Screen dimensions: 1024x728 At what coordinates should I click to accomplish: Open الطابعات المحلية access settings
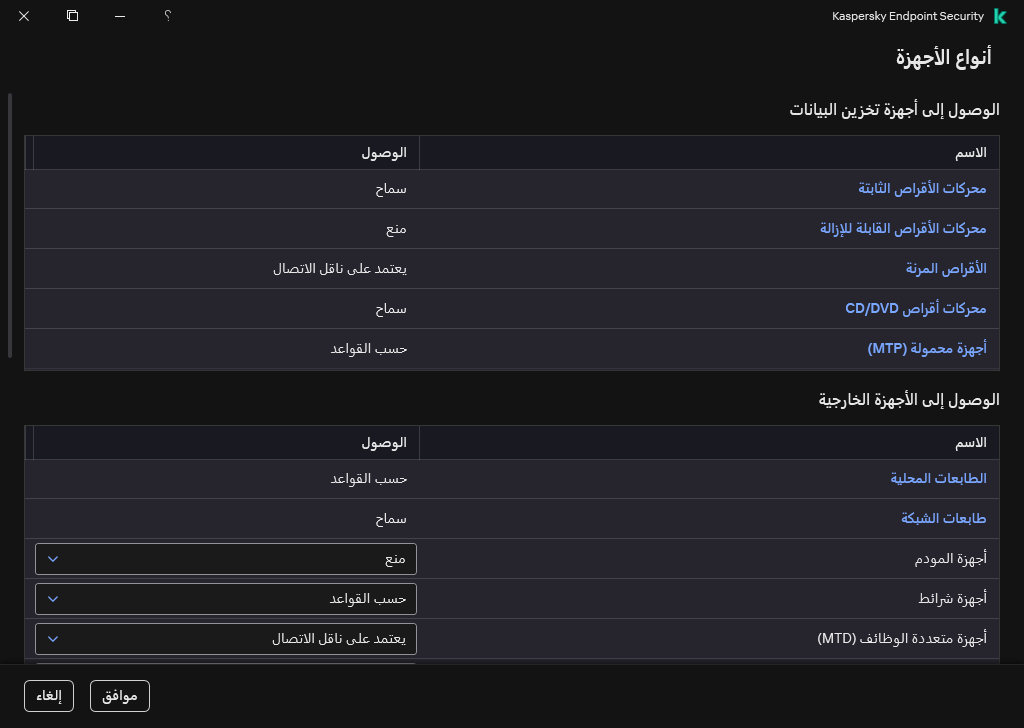tap(938, 479)
